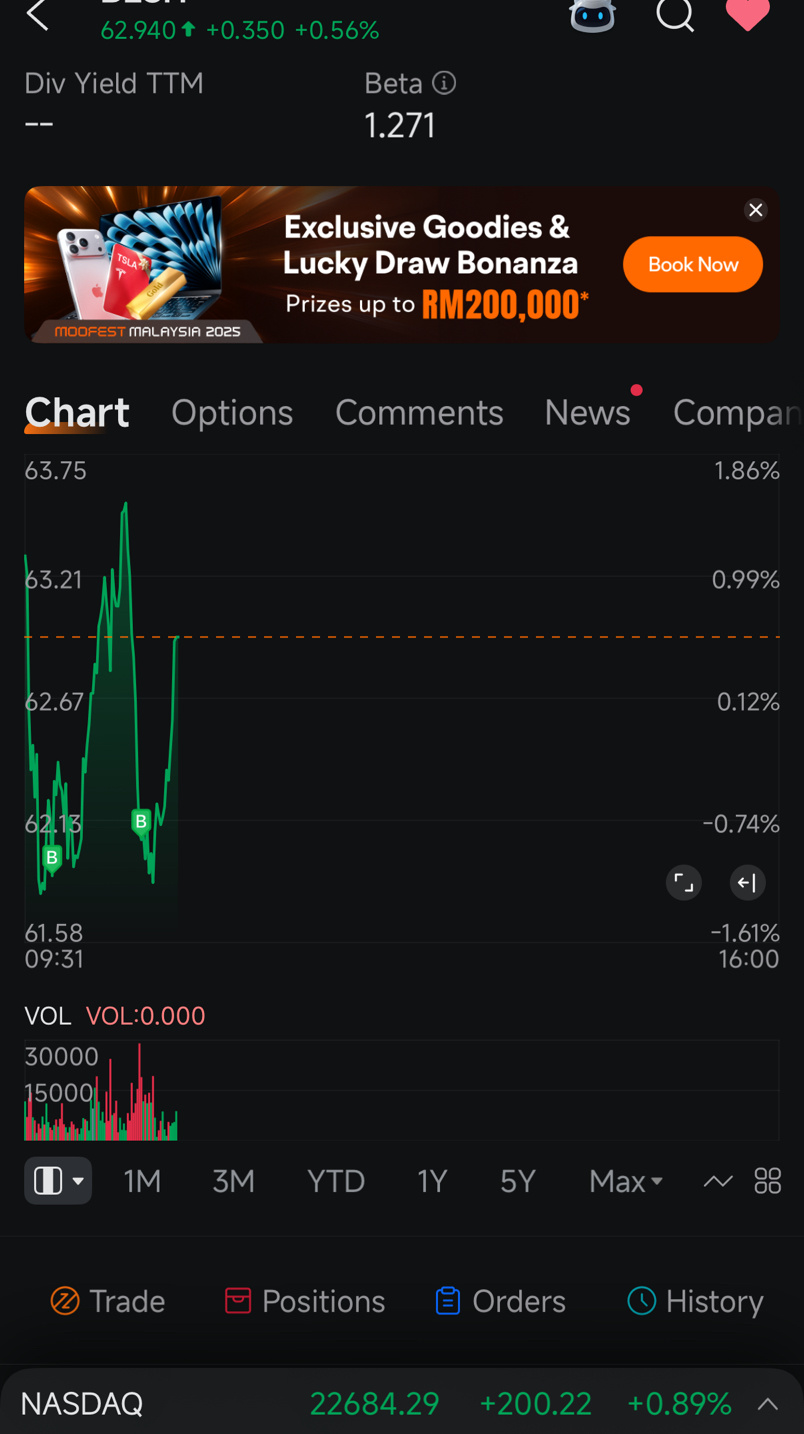Select the 1M time range
Viewport: 804px width, 1434px height.
point(142,1181)
